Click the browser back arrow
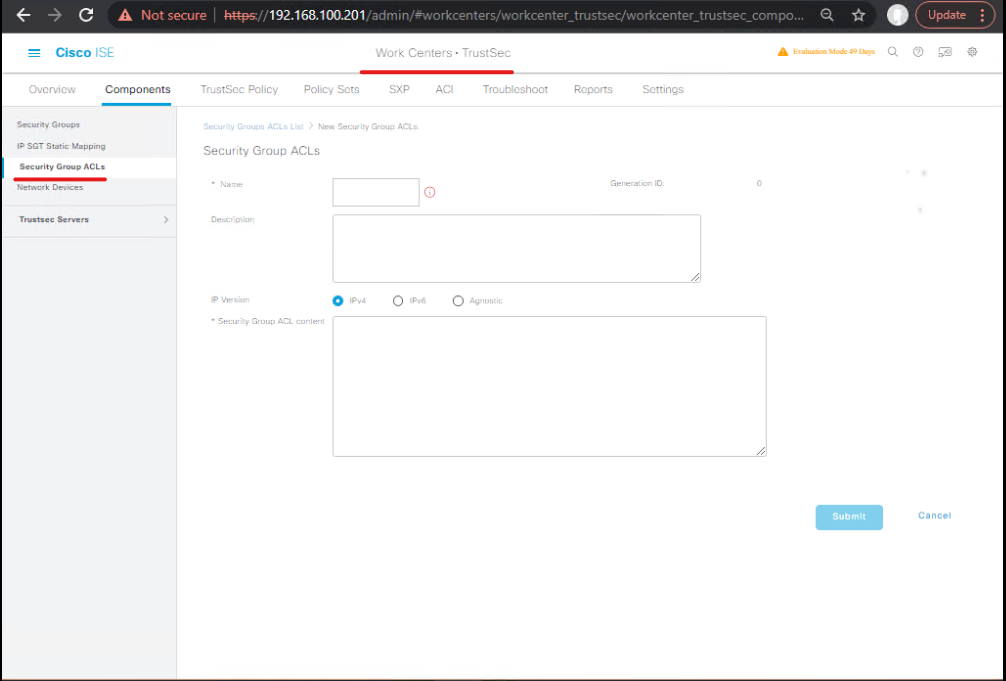The image size is (1006, 681). click(23, 15)
